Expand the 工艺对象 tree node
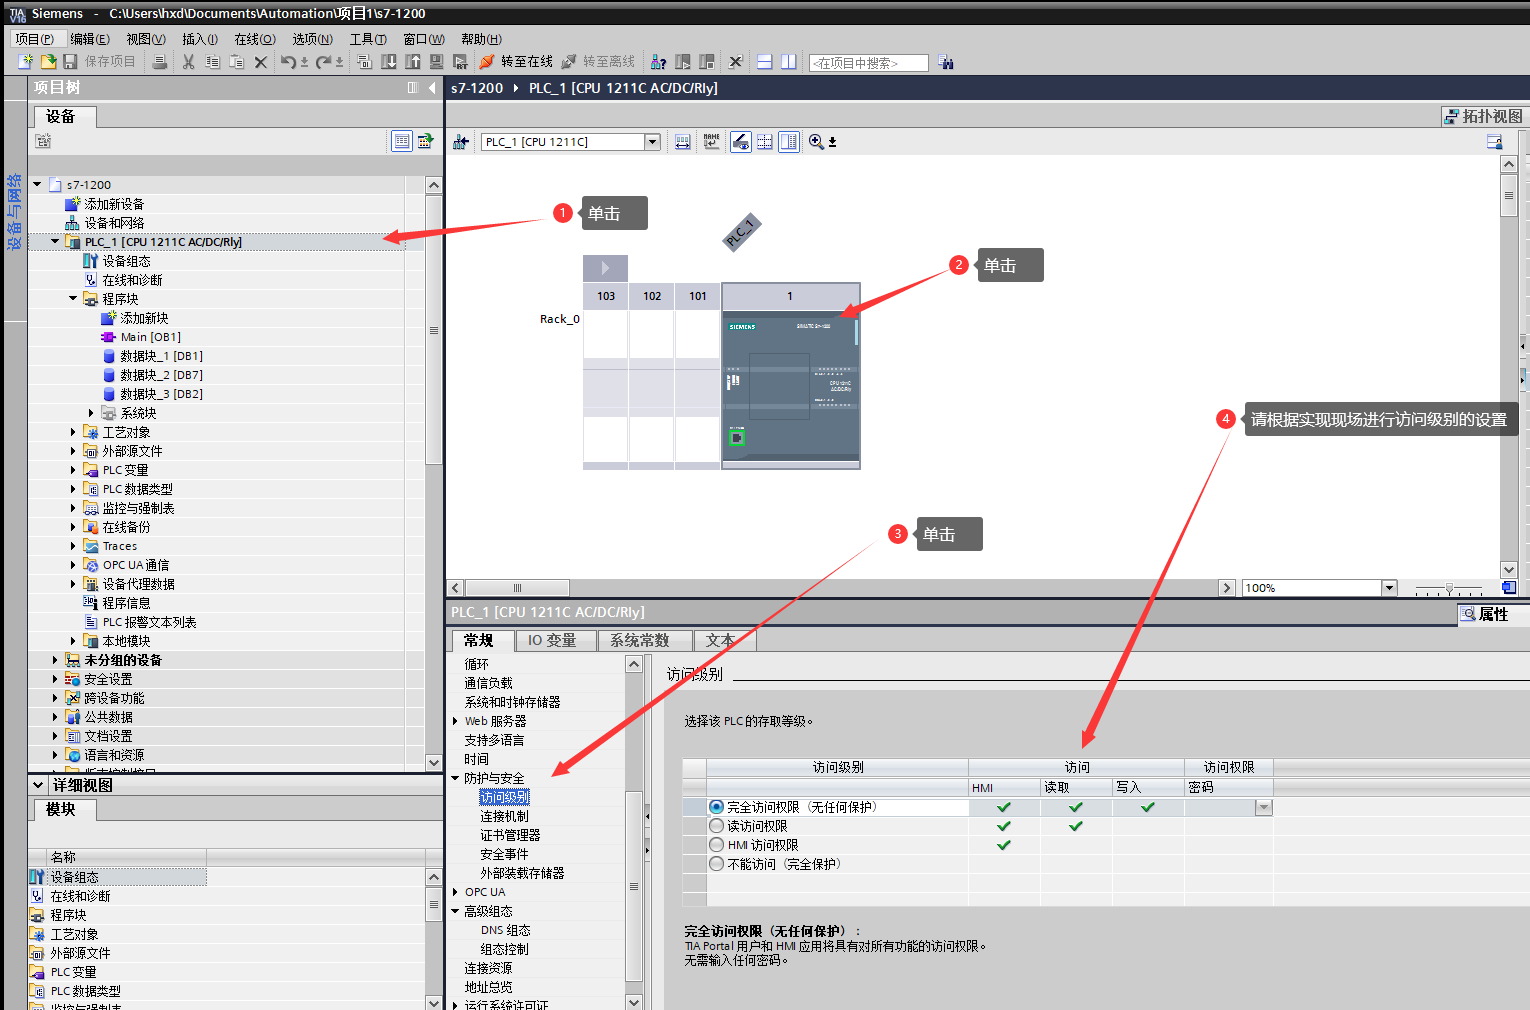 point(73,432)
